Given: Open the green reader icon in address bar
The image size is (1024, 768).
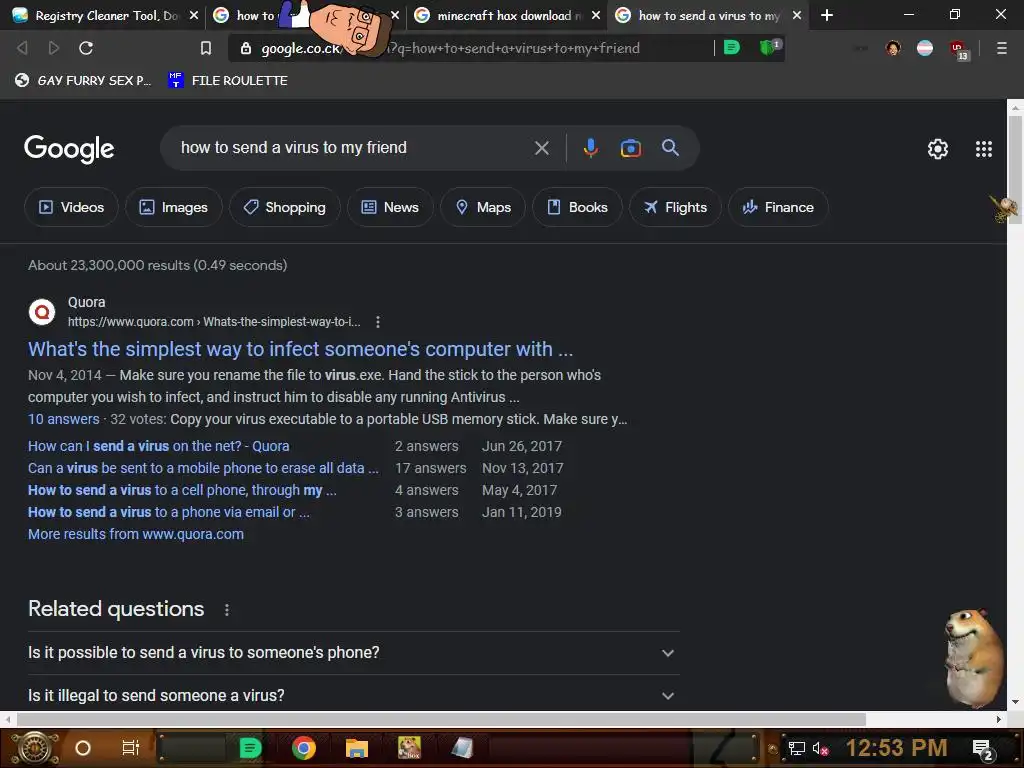Looking at the screenshot, I should tap(731, 47).
